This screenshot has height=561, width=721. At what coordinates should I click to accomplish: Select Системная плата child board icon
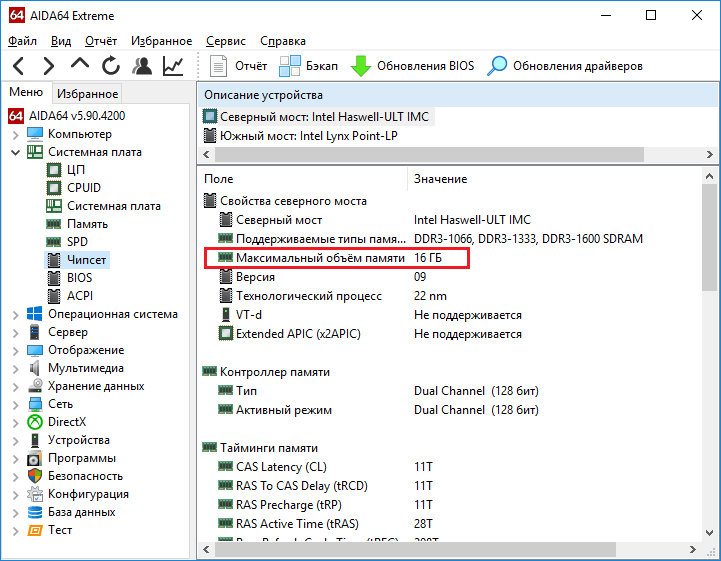[54, 206]
